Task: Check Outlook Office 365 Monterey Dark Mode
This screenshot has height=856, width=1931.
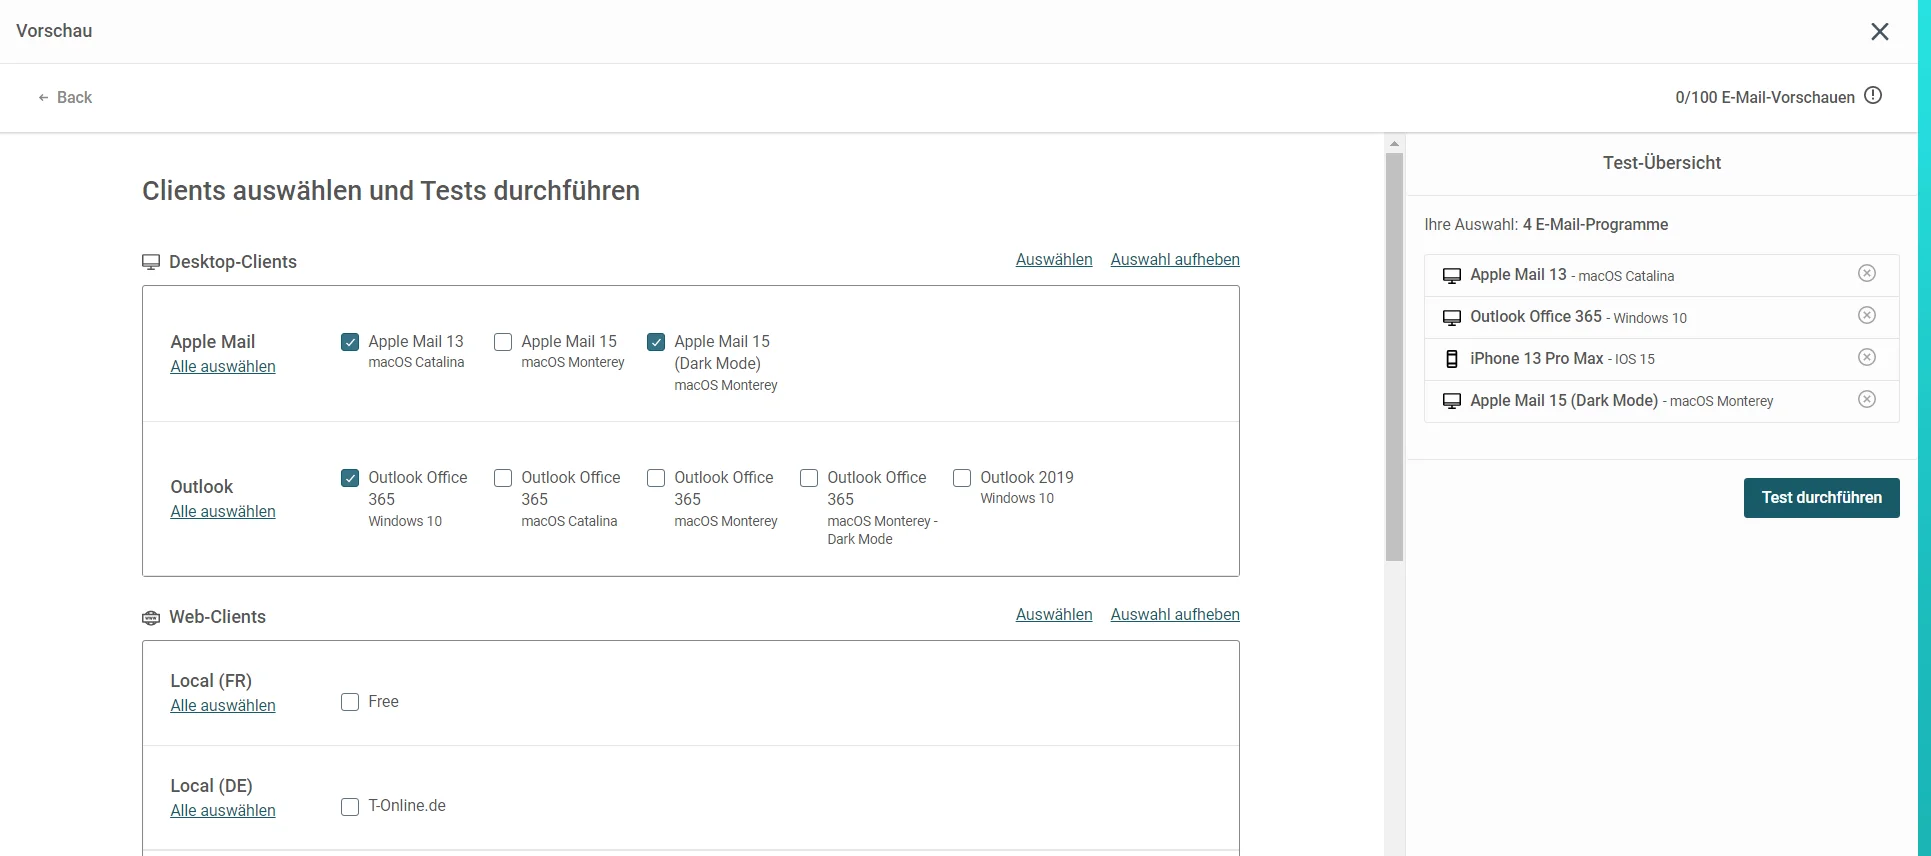Action: point(809,478)
